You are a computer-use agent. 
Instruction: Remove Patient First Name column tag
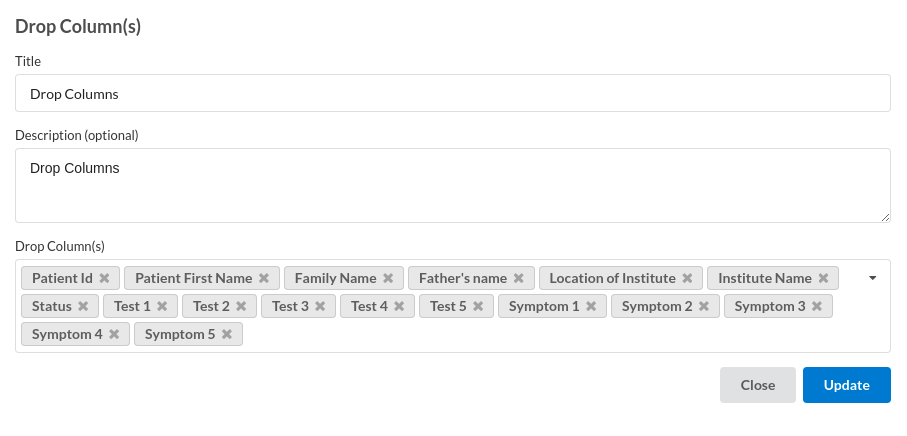(x=264, y=278)
